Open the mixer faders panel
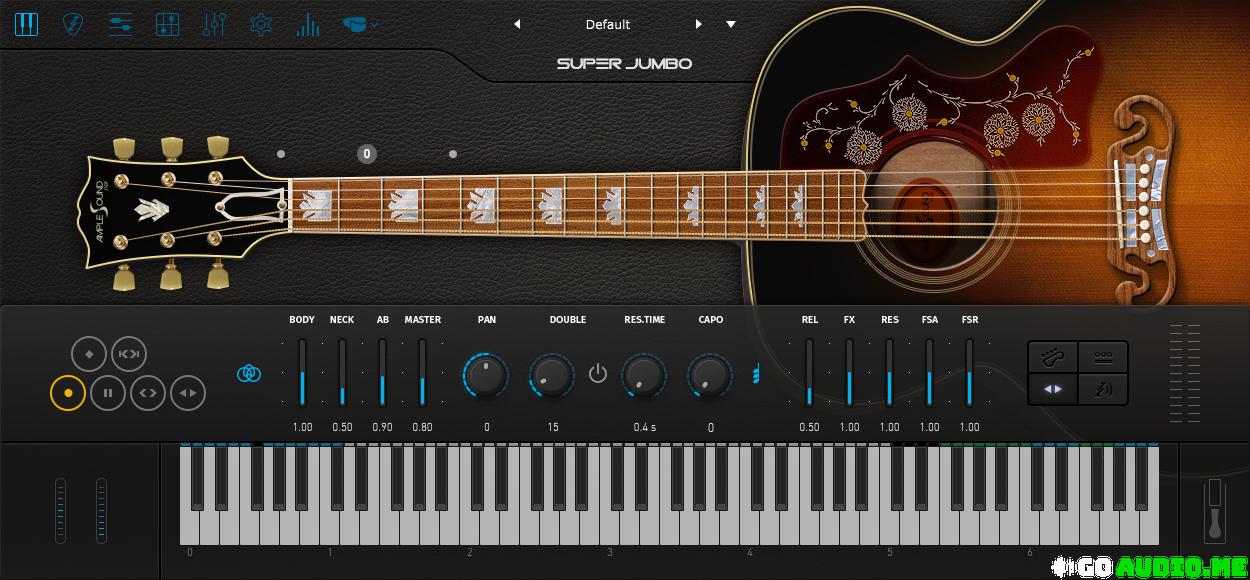 click(214, 24)
